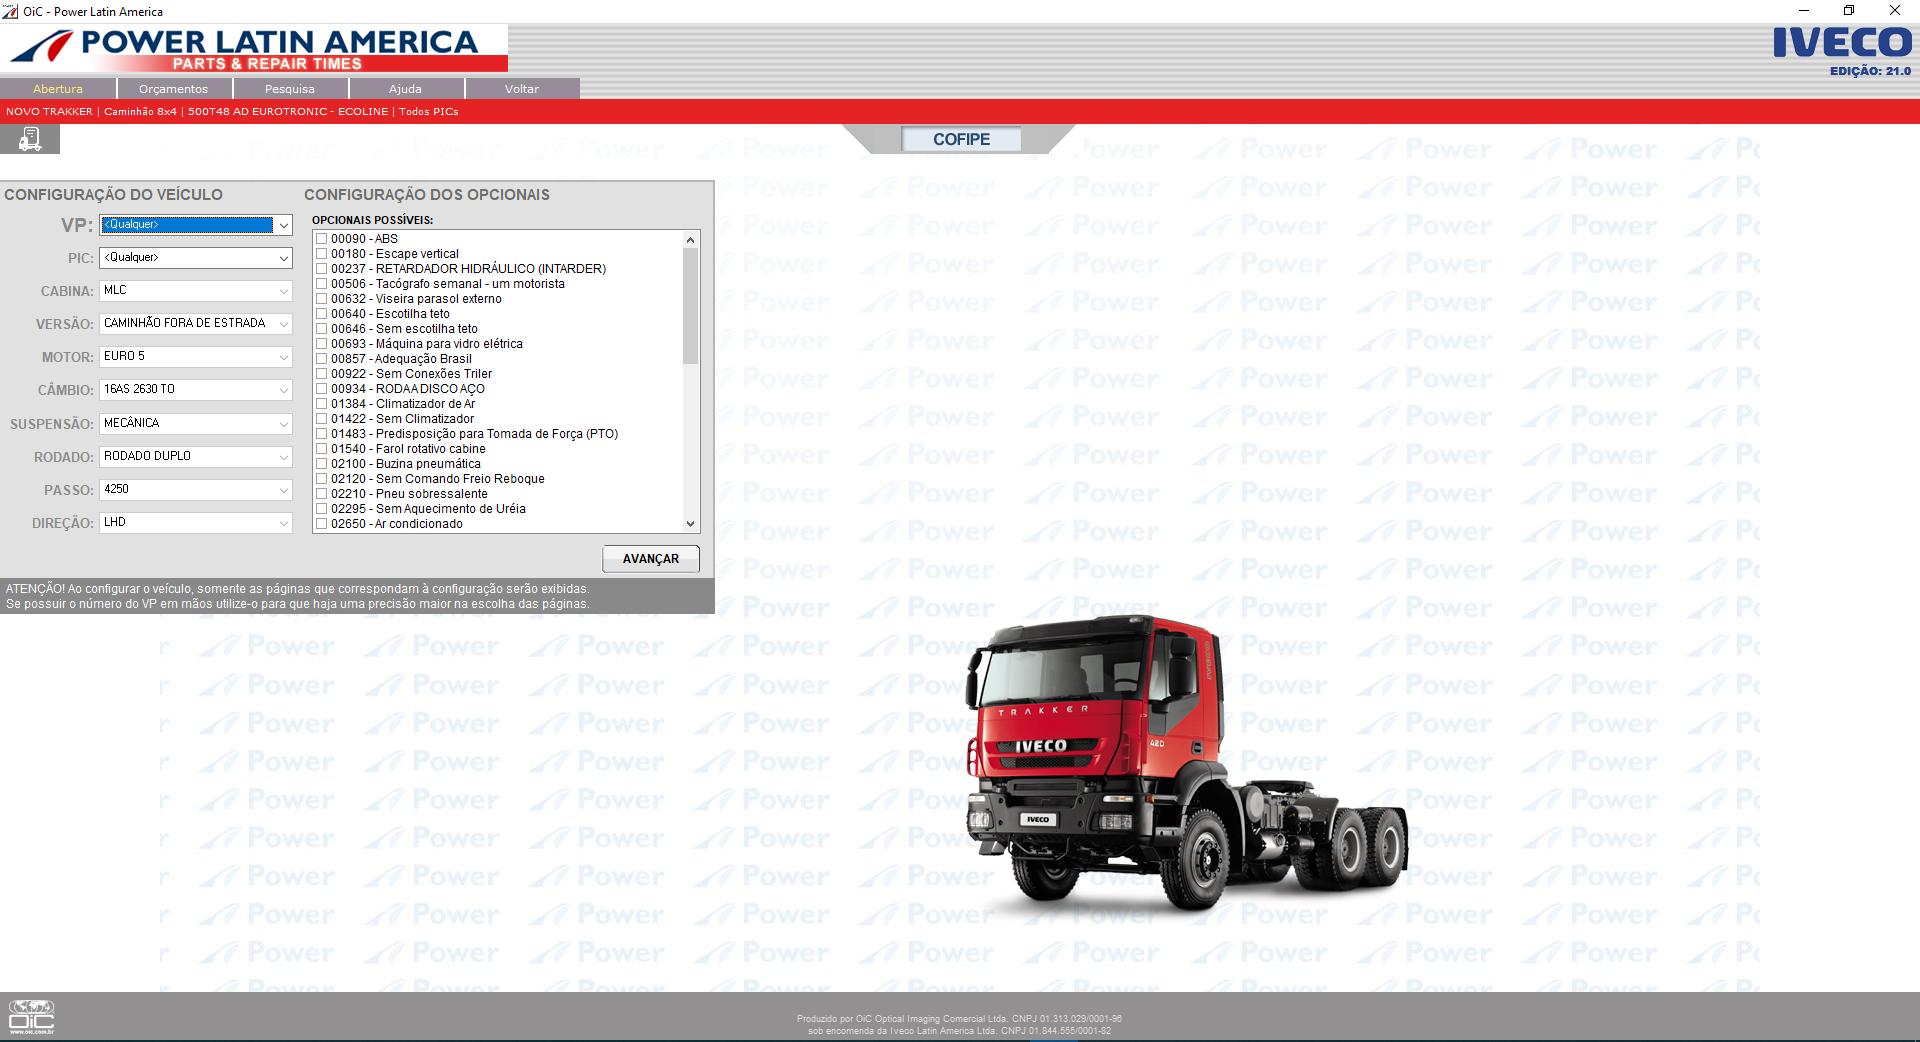Open the PASSO dropdown showing 4250

click(196, 490)
